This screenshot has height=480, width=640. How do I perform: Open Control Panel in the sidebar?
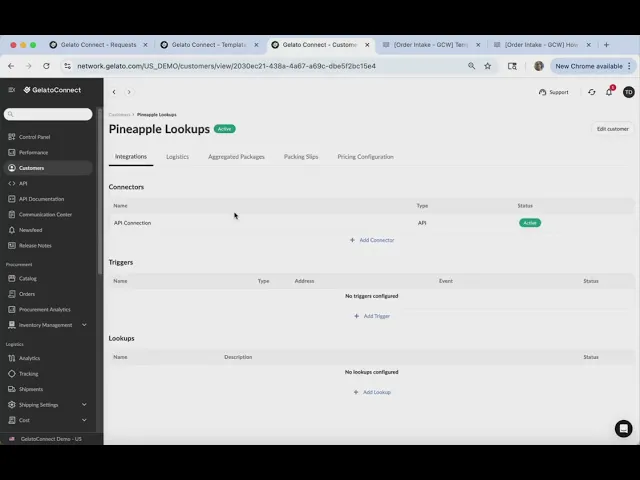click(x=34, y=137)
